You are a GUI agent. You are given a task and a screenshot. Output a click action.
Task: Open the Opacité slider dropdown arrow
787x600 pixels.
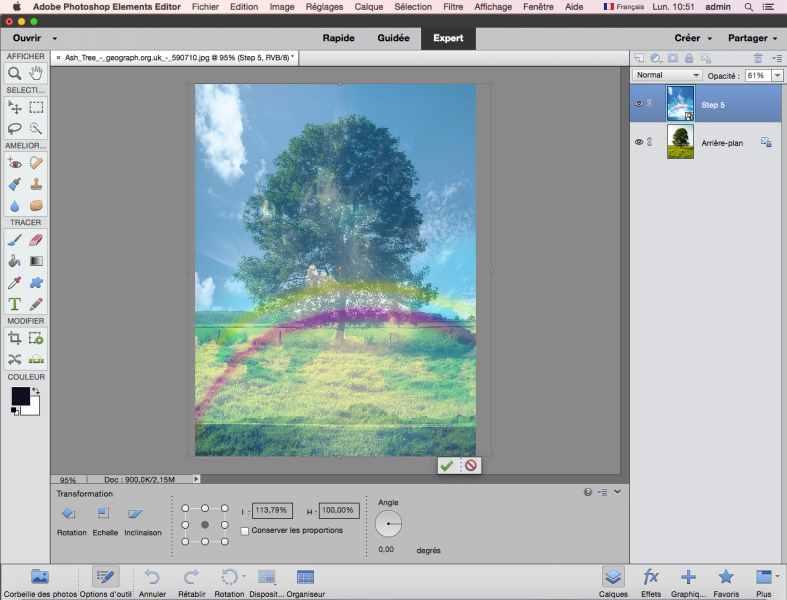tap(777, 76)
